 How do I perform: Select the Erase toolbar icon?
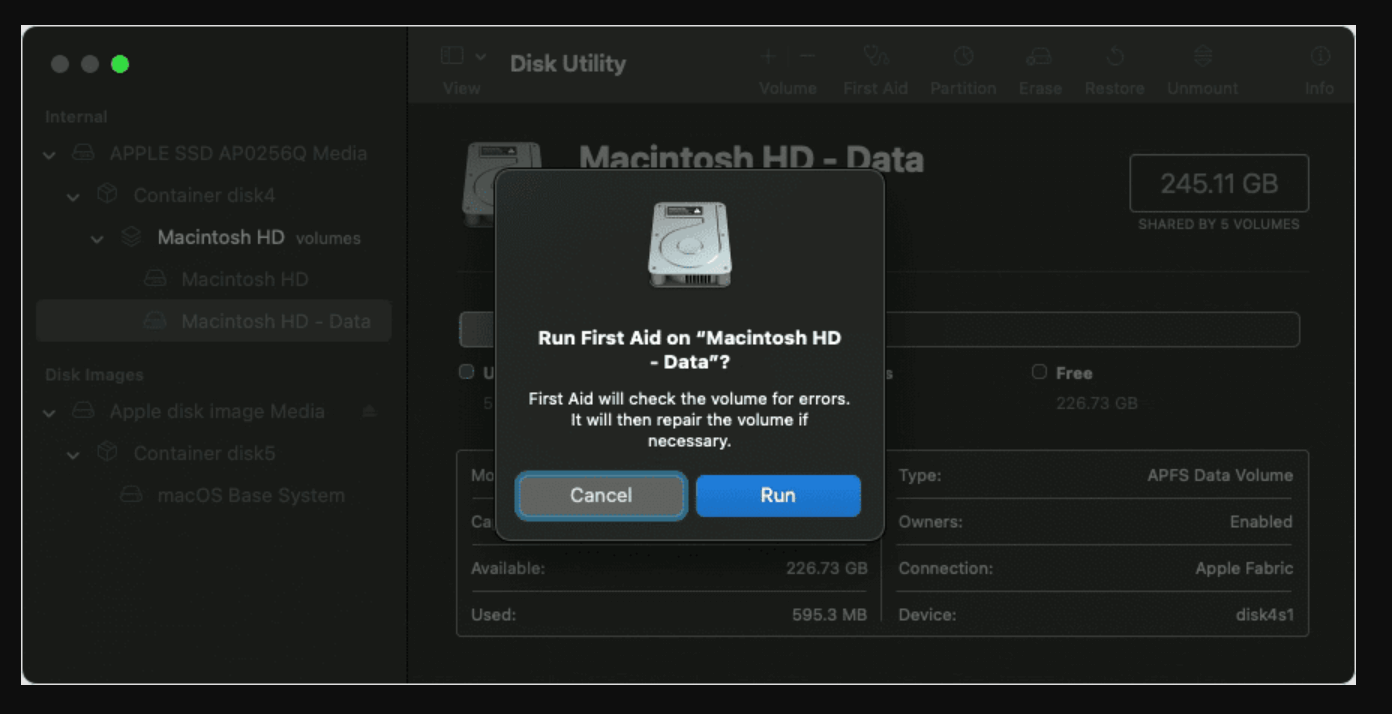click(x=1040, y=60)
